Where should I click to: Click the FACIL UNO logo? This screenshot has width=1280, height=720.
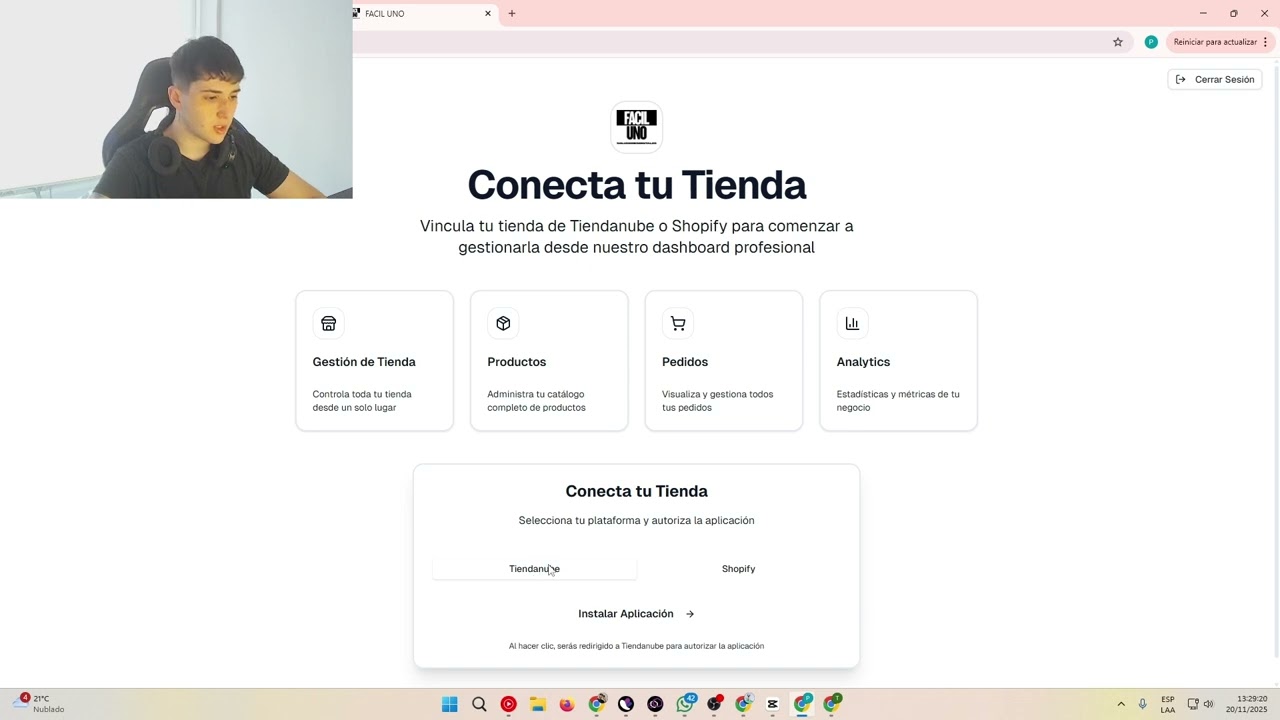coord(636,127)
